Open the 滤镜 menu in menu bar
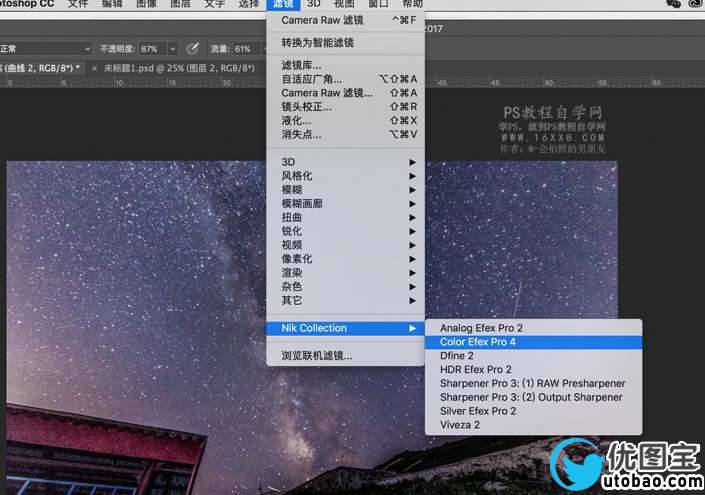The height and width of the screenshot is (495, 705). click(283, 4)
